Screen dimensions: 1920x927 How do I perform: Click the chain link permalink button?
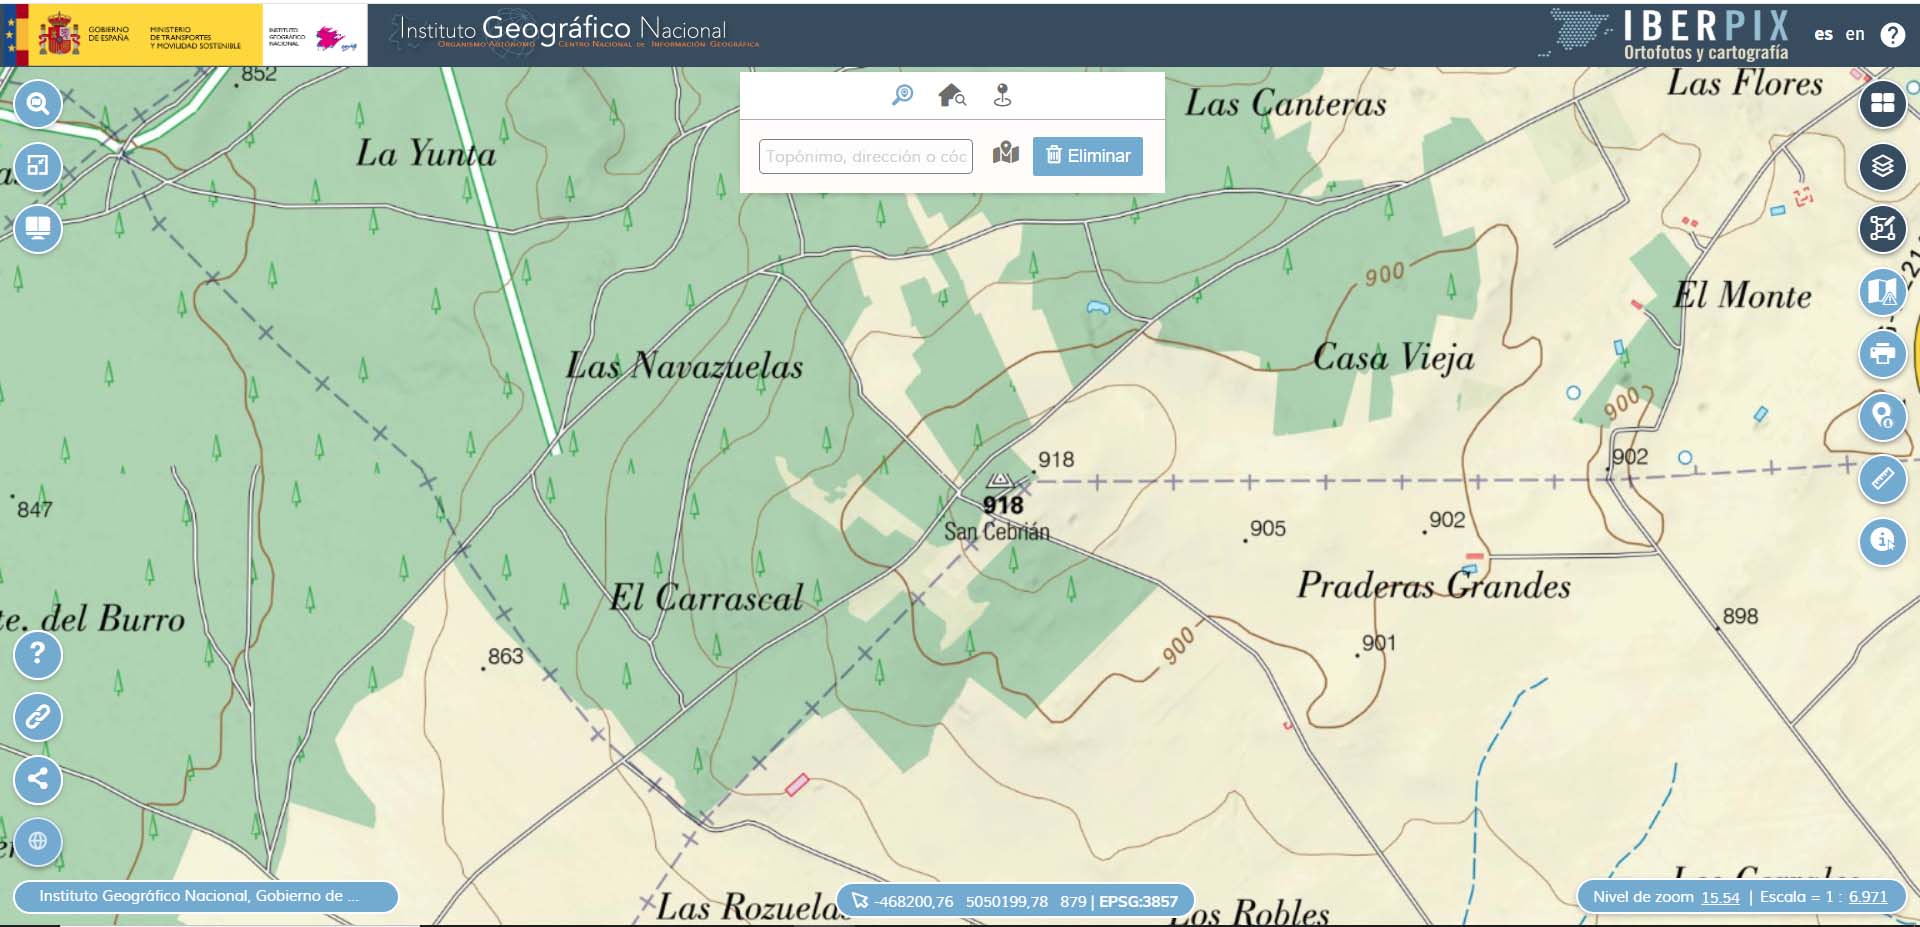38,717
